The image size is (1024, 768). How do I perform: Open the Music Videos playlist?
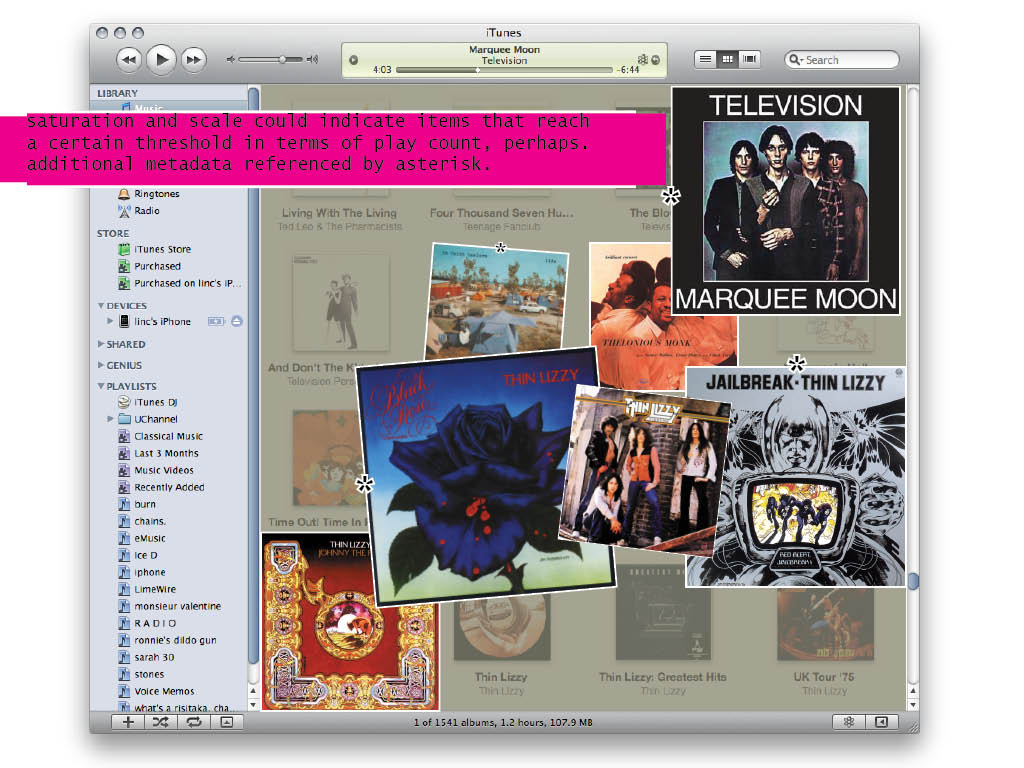[164, 470]
